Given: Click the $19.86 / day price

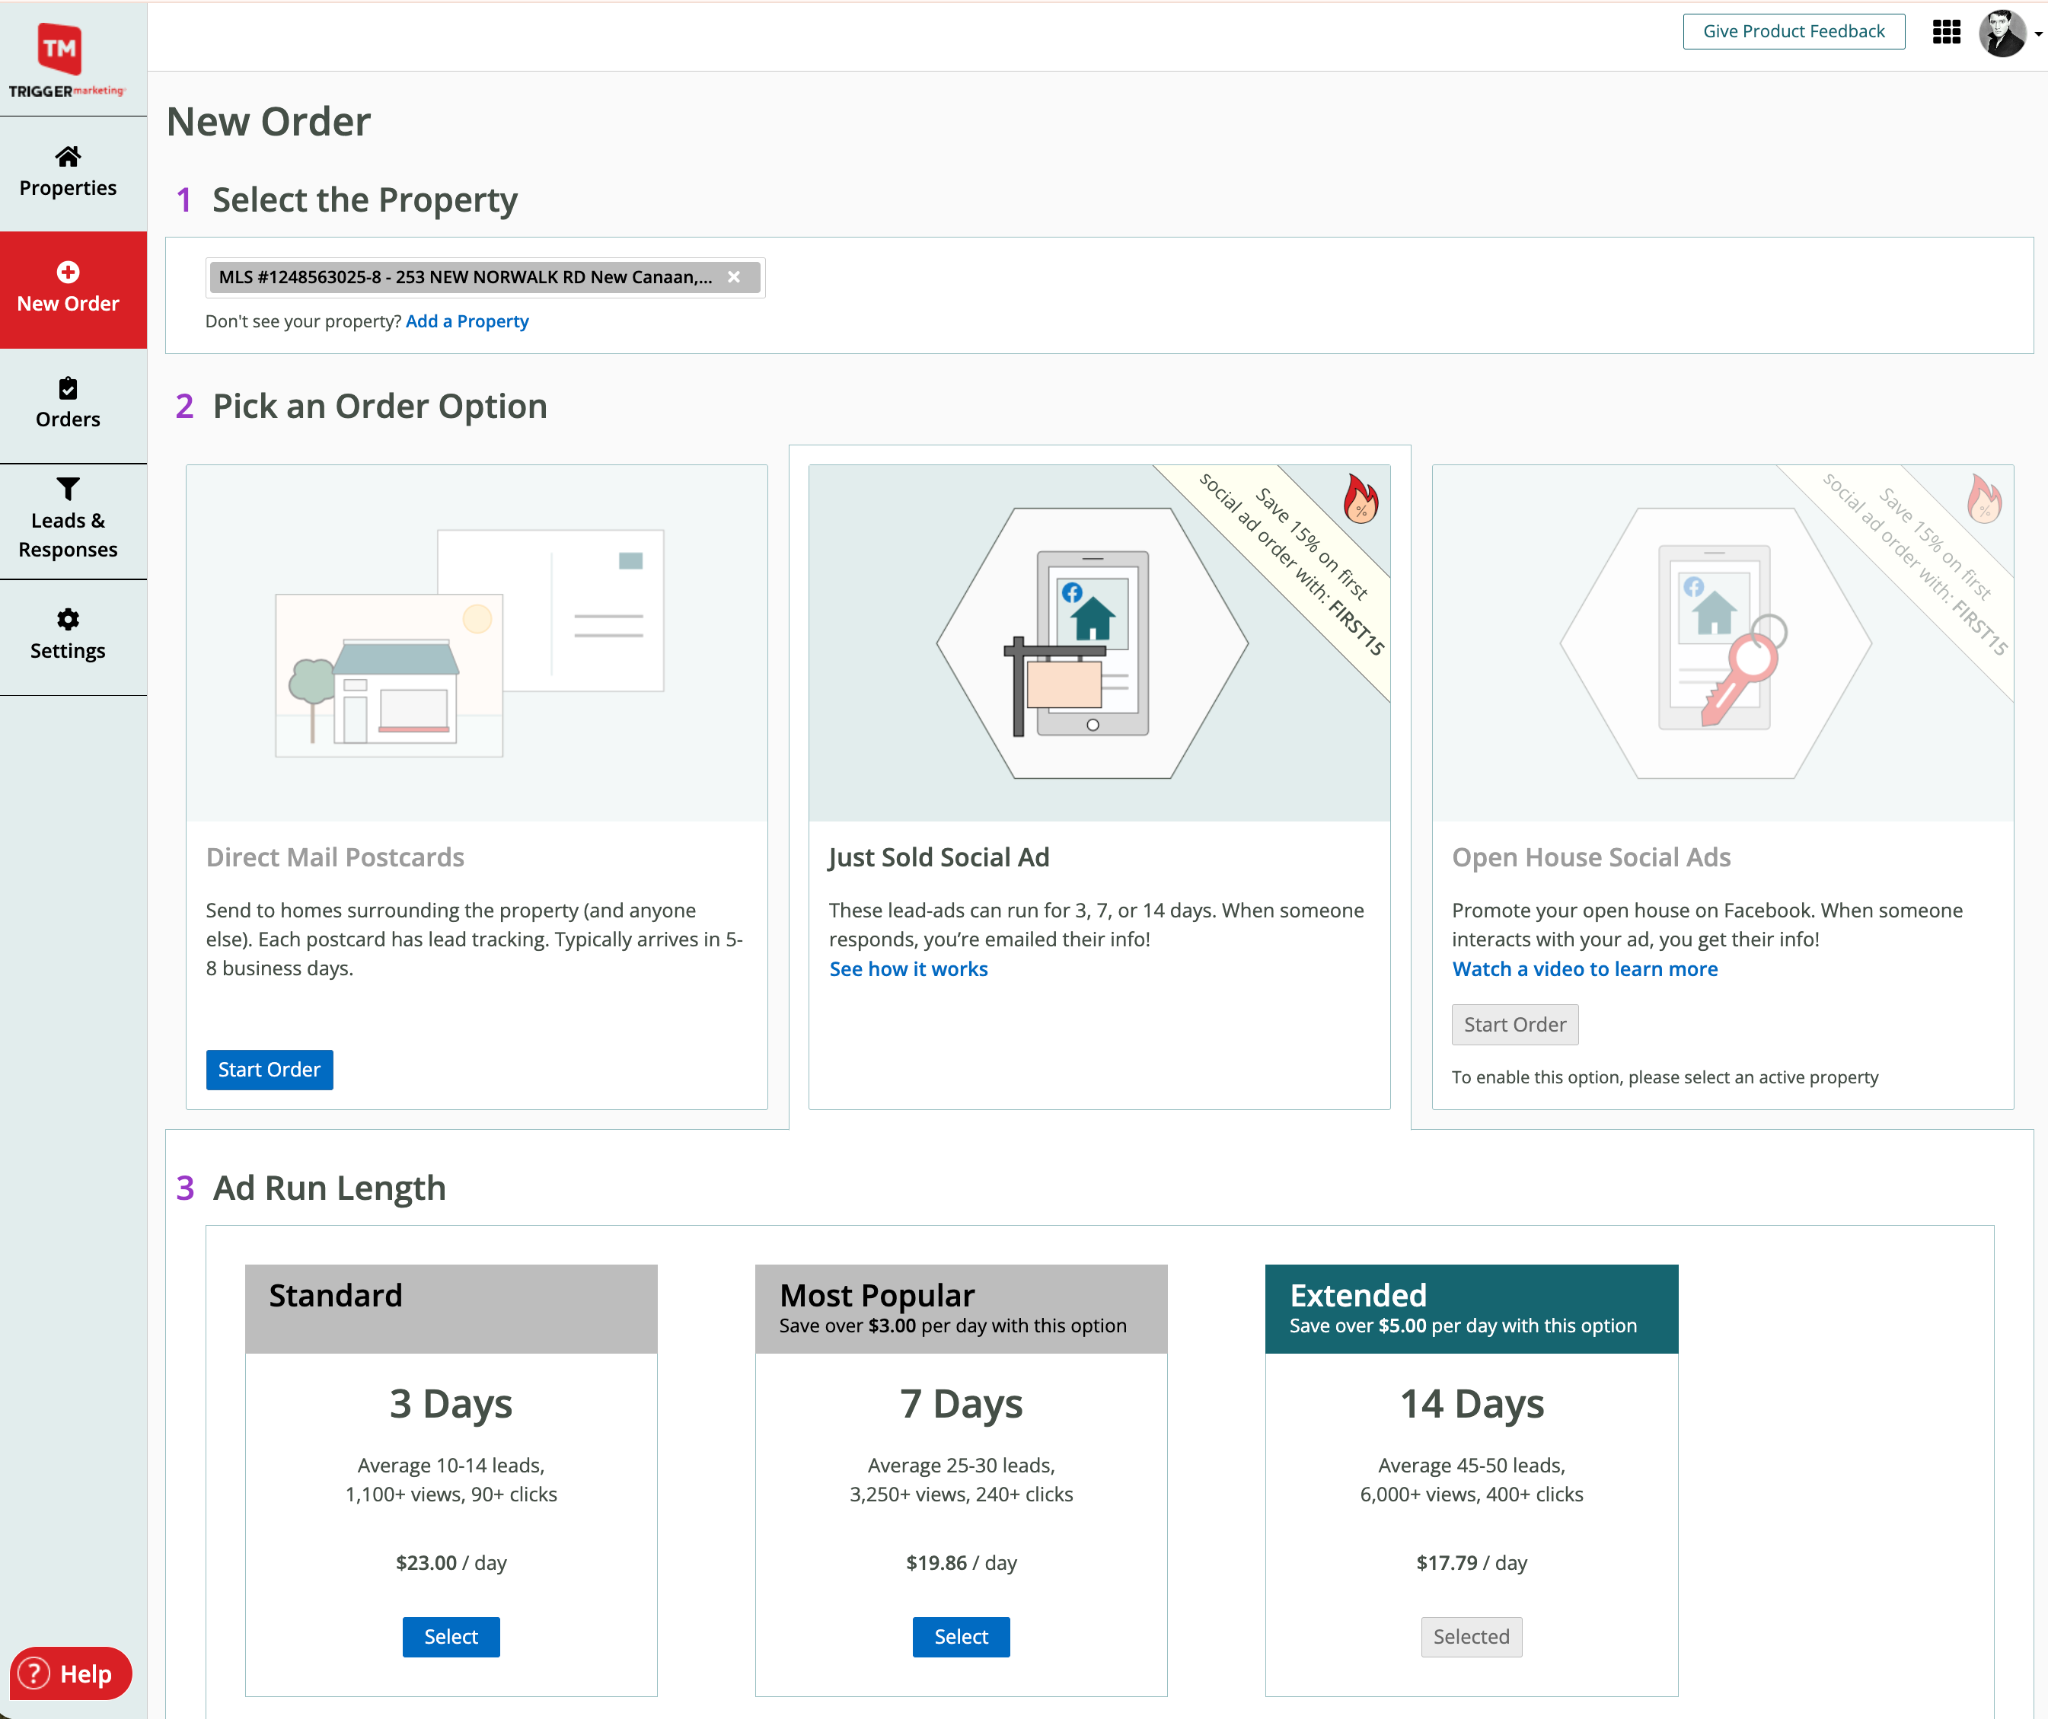Looking at the screenshot, I should 961,1562.
